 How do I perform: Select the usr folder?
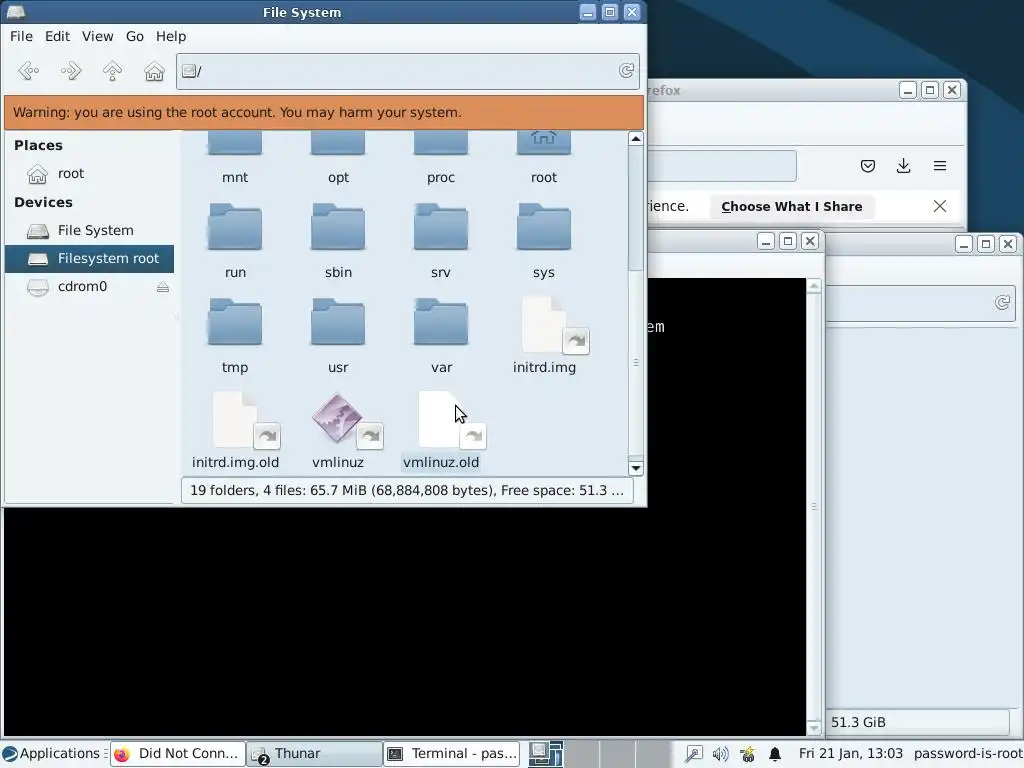(338, 336)
